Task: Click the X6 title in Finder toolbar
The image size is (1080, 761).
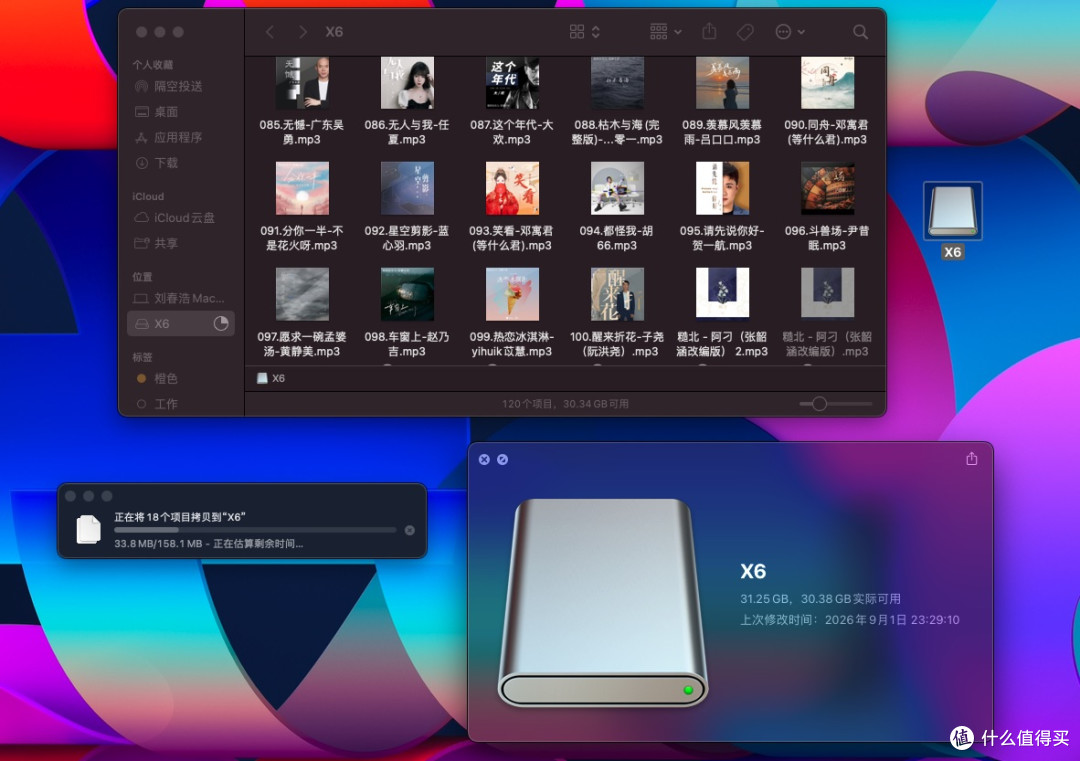Action: pos(334,32)
